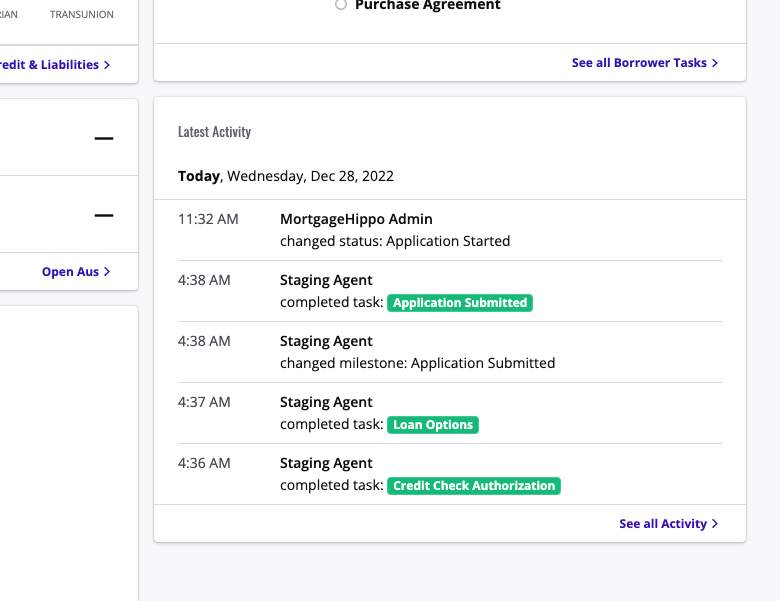Click the green Loan Options task badge
The width and height of the screenshot is (780, 601).
pyautogui.click(x=433, y=425)
